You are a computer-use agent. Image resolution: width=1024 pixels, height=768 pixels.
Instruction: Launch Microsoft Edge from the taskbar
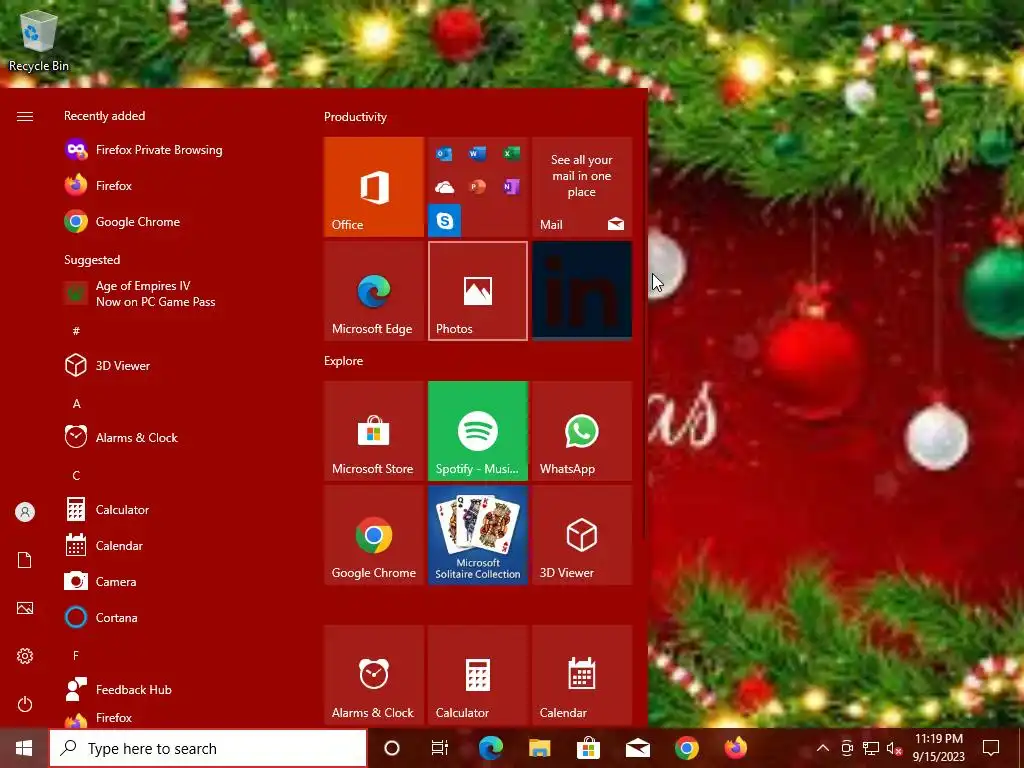[490, 748]
